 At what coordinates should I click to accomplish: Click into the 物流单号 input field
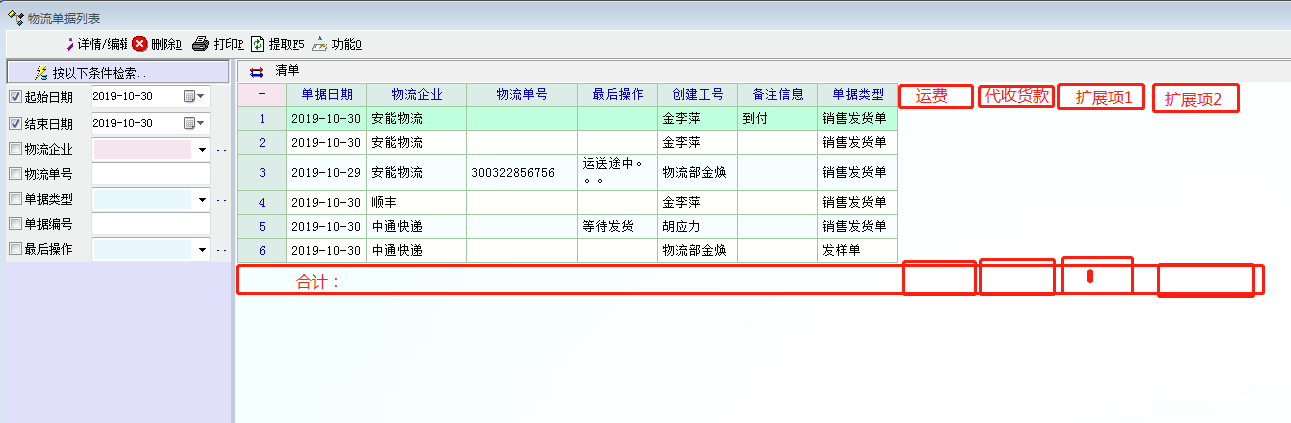(x=150, y=174)
